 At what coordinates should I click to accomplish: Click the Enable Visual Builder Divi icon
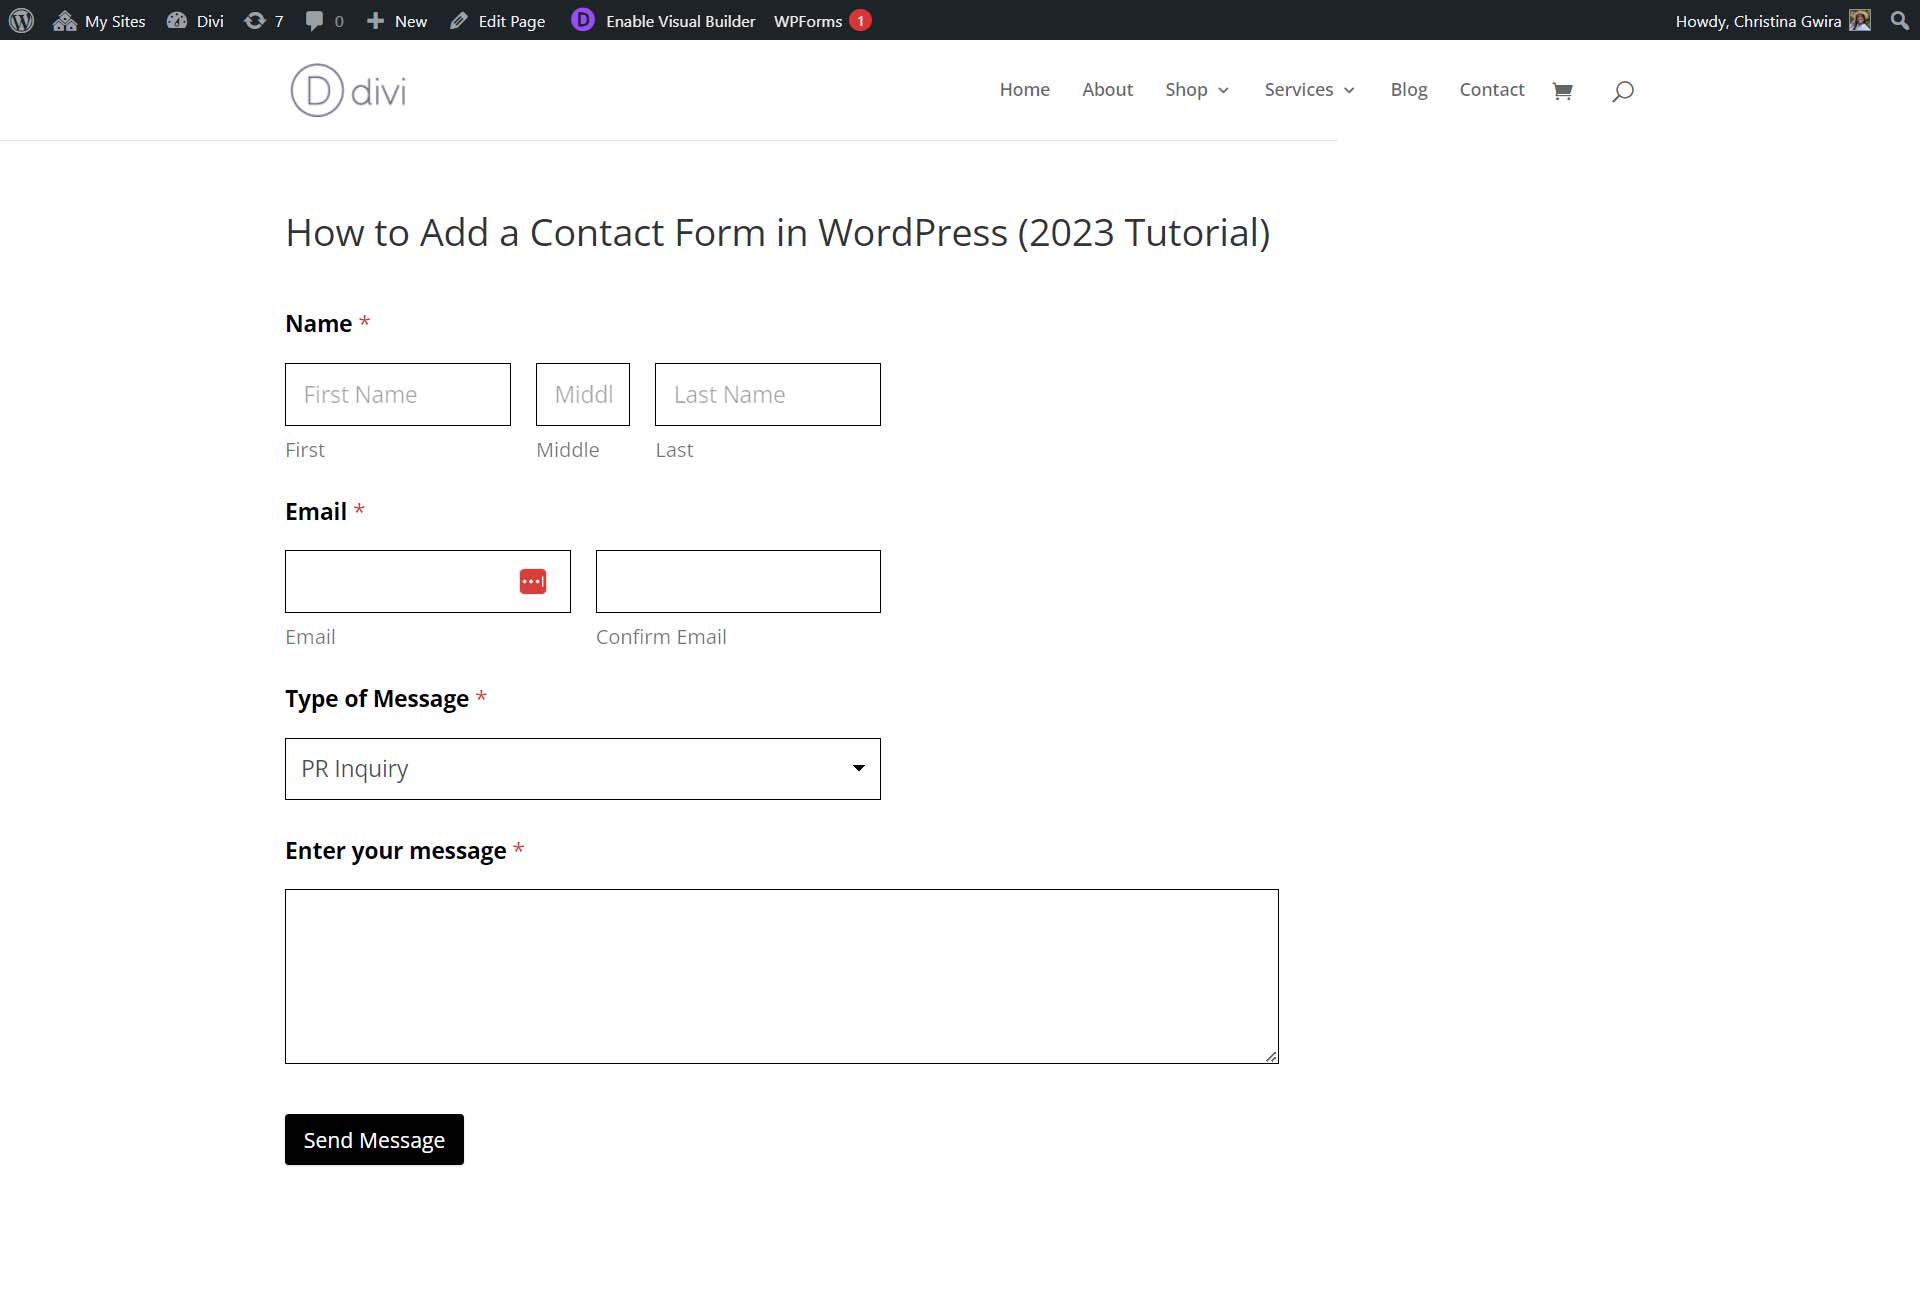(582, 19)
